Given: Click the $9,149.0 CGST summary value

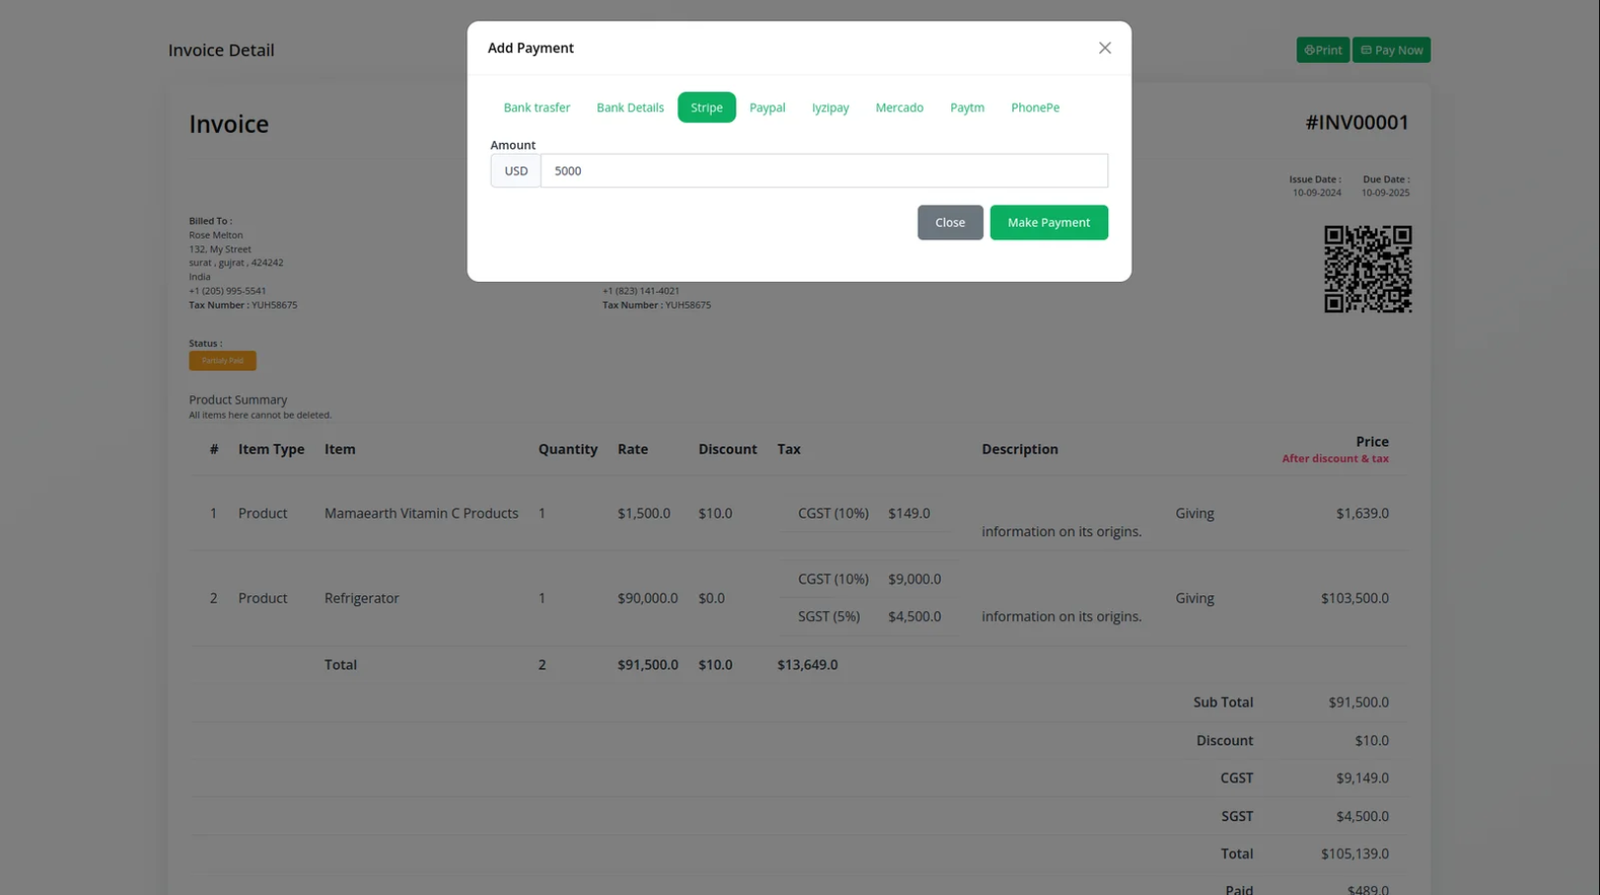Looking at the screenshot, I should (1362, 777).
